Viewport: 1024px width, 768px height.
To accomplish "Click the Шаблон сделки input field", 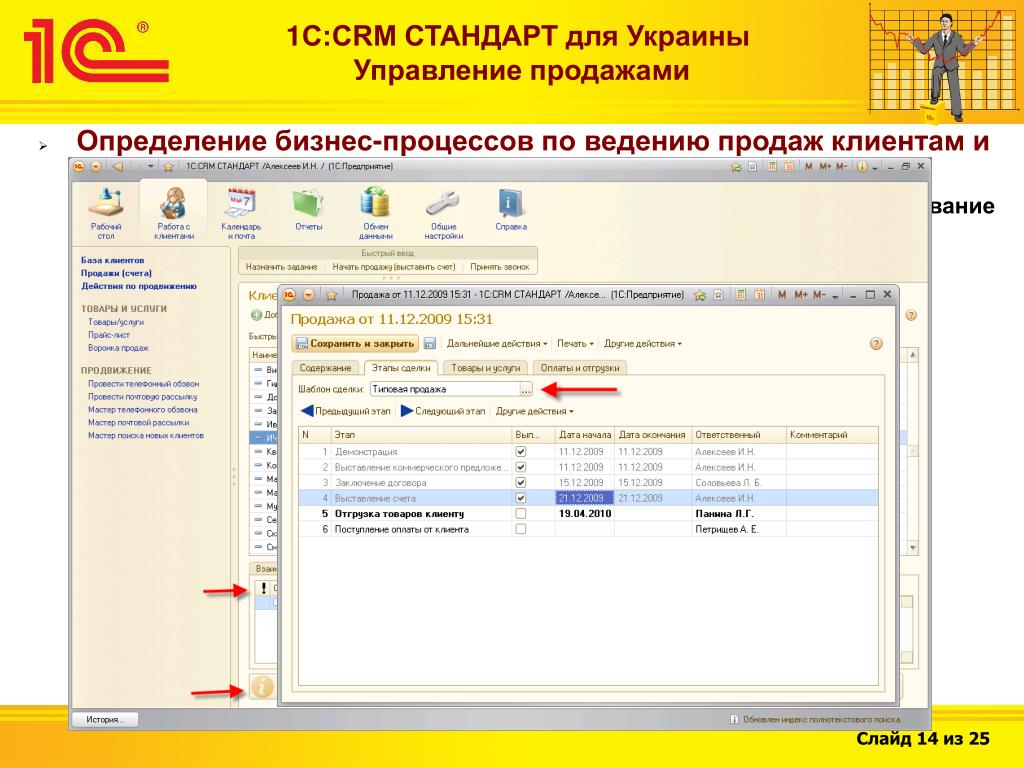I will coord(445,389).
